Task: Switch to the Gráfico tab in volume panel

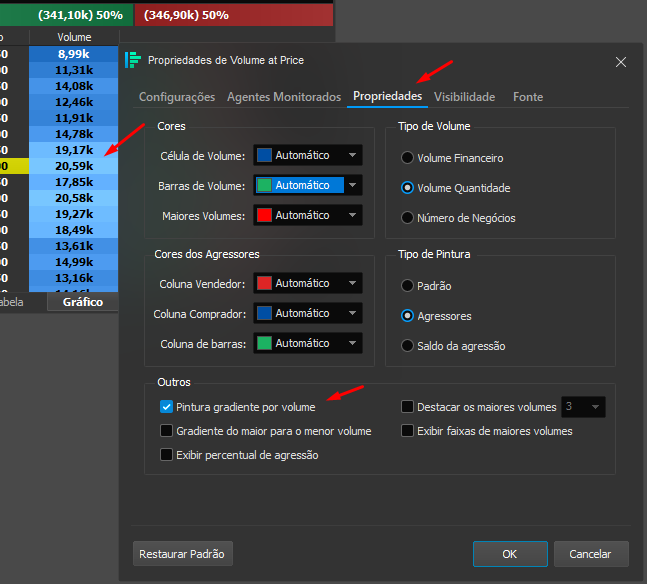Action: pos(83,302)
